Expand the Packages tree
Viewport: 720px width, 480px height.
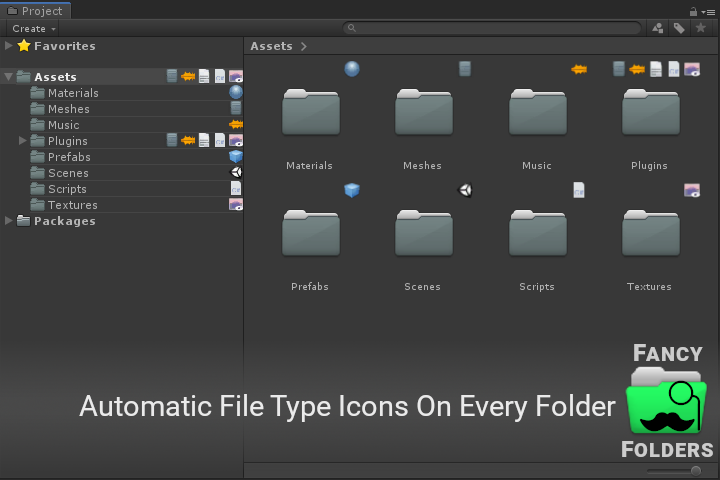pos(8,220)
